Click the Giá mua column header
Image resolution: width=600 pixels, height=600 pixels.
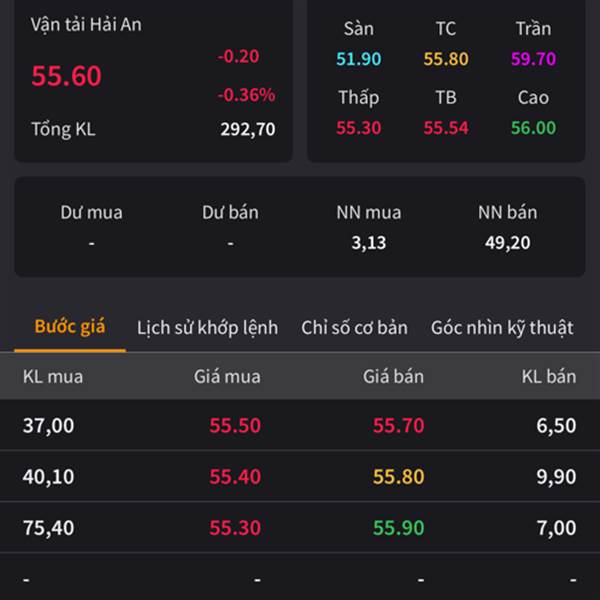(227, 377)
